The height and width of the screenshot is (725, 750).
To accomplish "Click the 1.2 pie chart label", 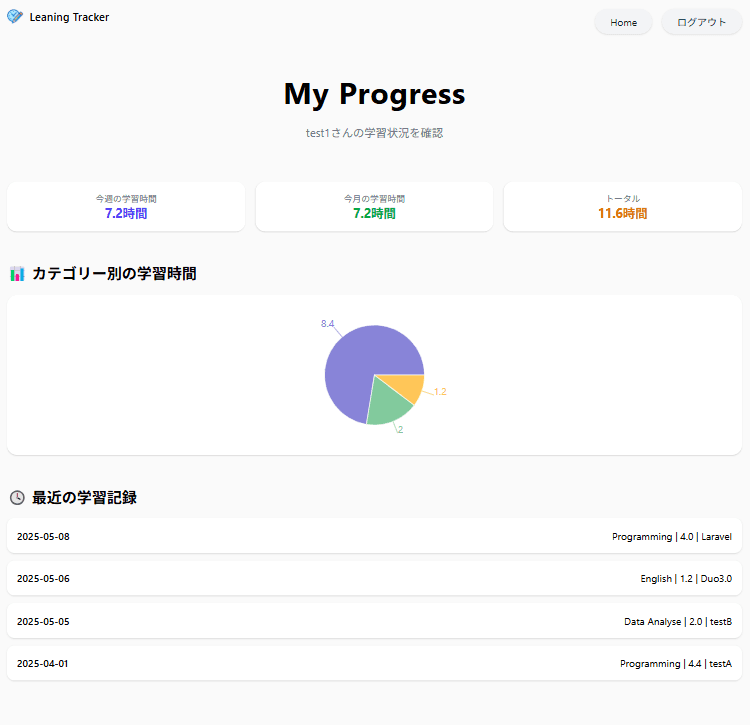I will pyautogui.click(x=440, y=392).
